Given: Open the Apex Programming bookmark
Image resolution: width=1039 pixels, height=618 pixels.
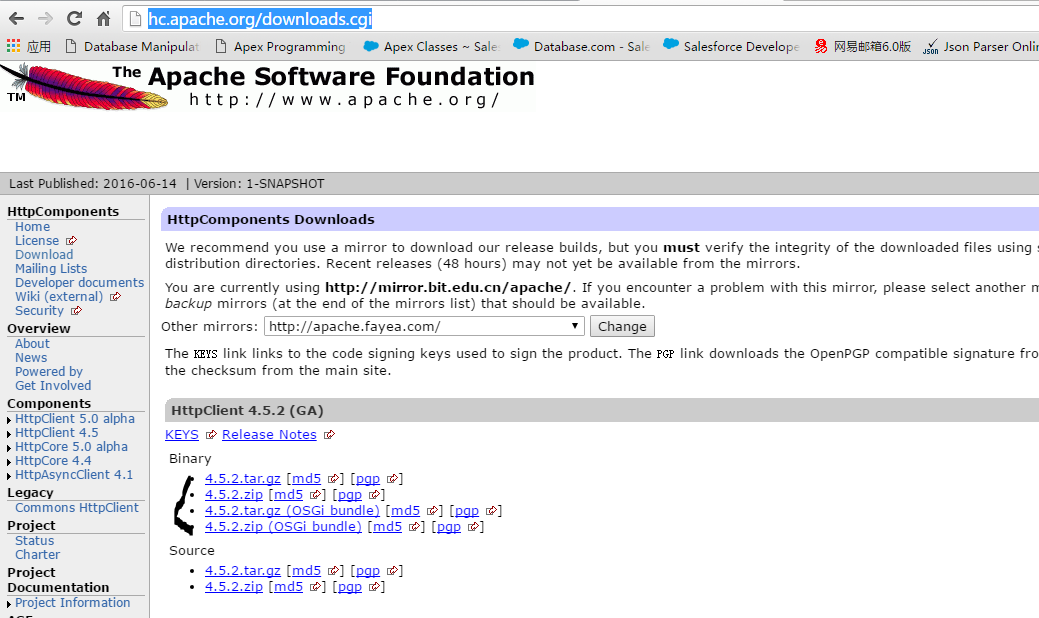Looking at the screenshot, I should coord(281,46).
